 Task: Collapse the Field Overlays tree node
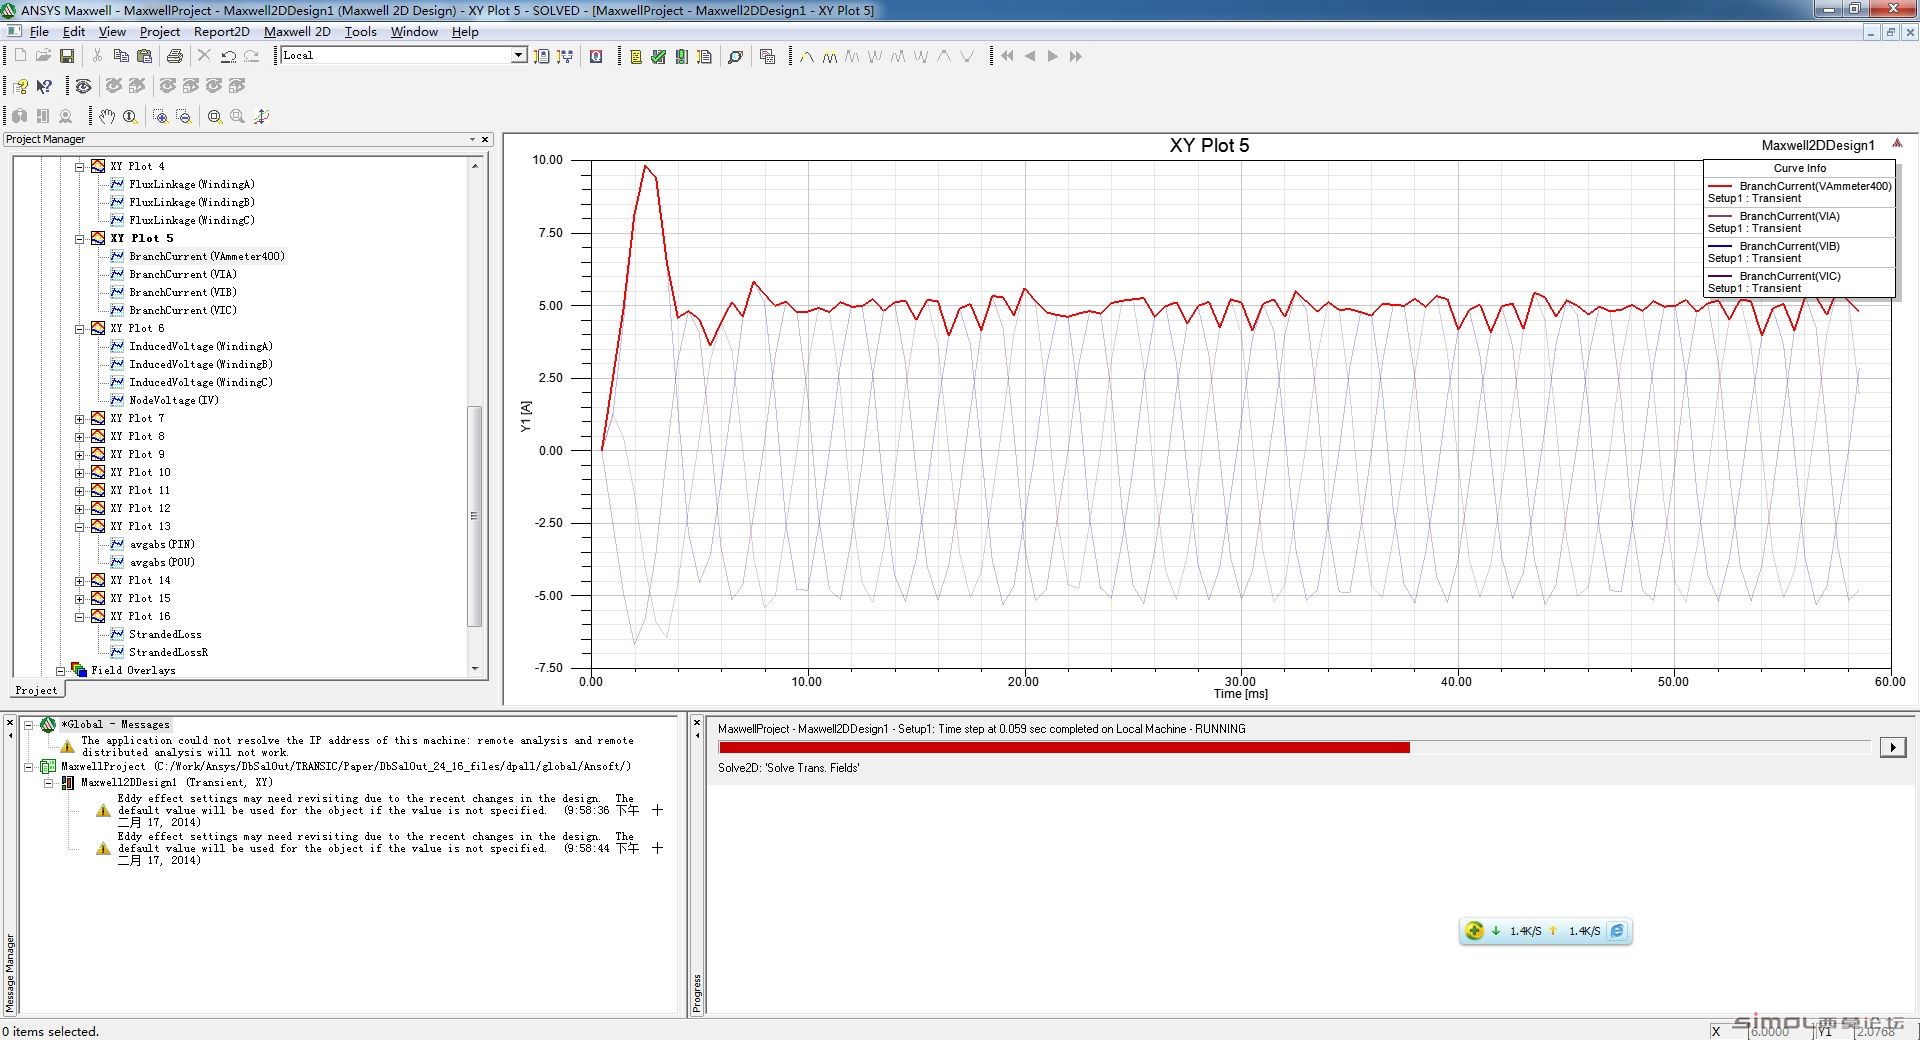61,671
